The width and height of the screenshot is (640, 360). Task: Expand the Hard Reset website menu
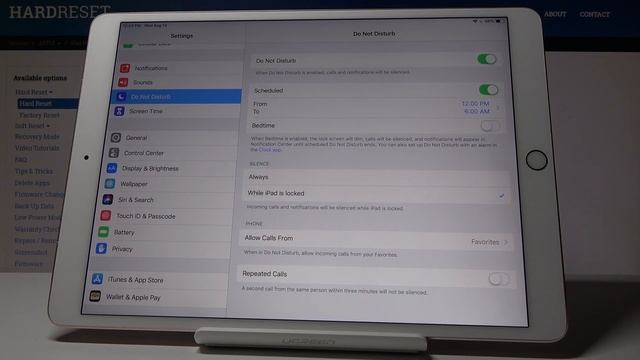[34, 92]
